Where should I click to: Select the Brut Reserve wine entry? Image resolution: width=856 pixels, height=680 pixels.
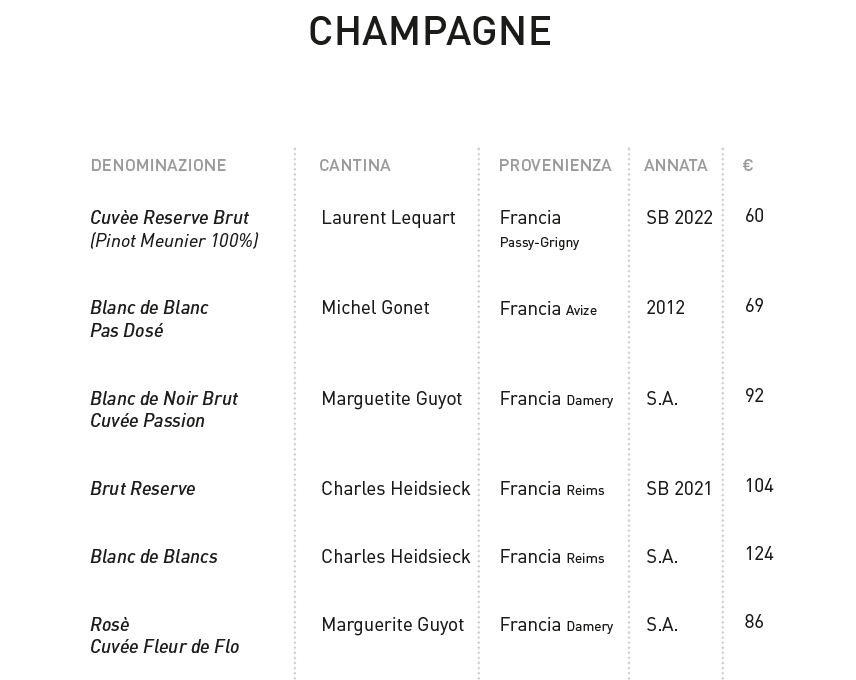click(142, 488)
